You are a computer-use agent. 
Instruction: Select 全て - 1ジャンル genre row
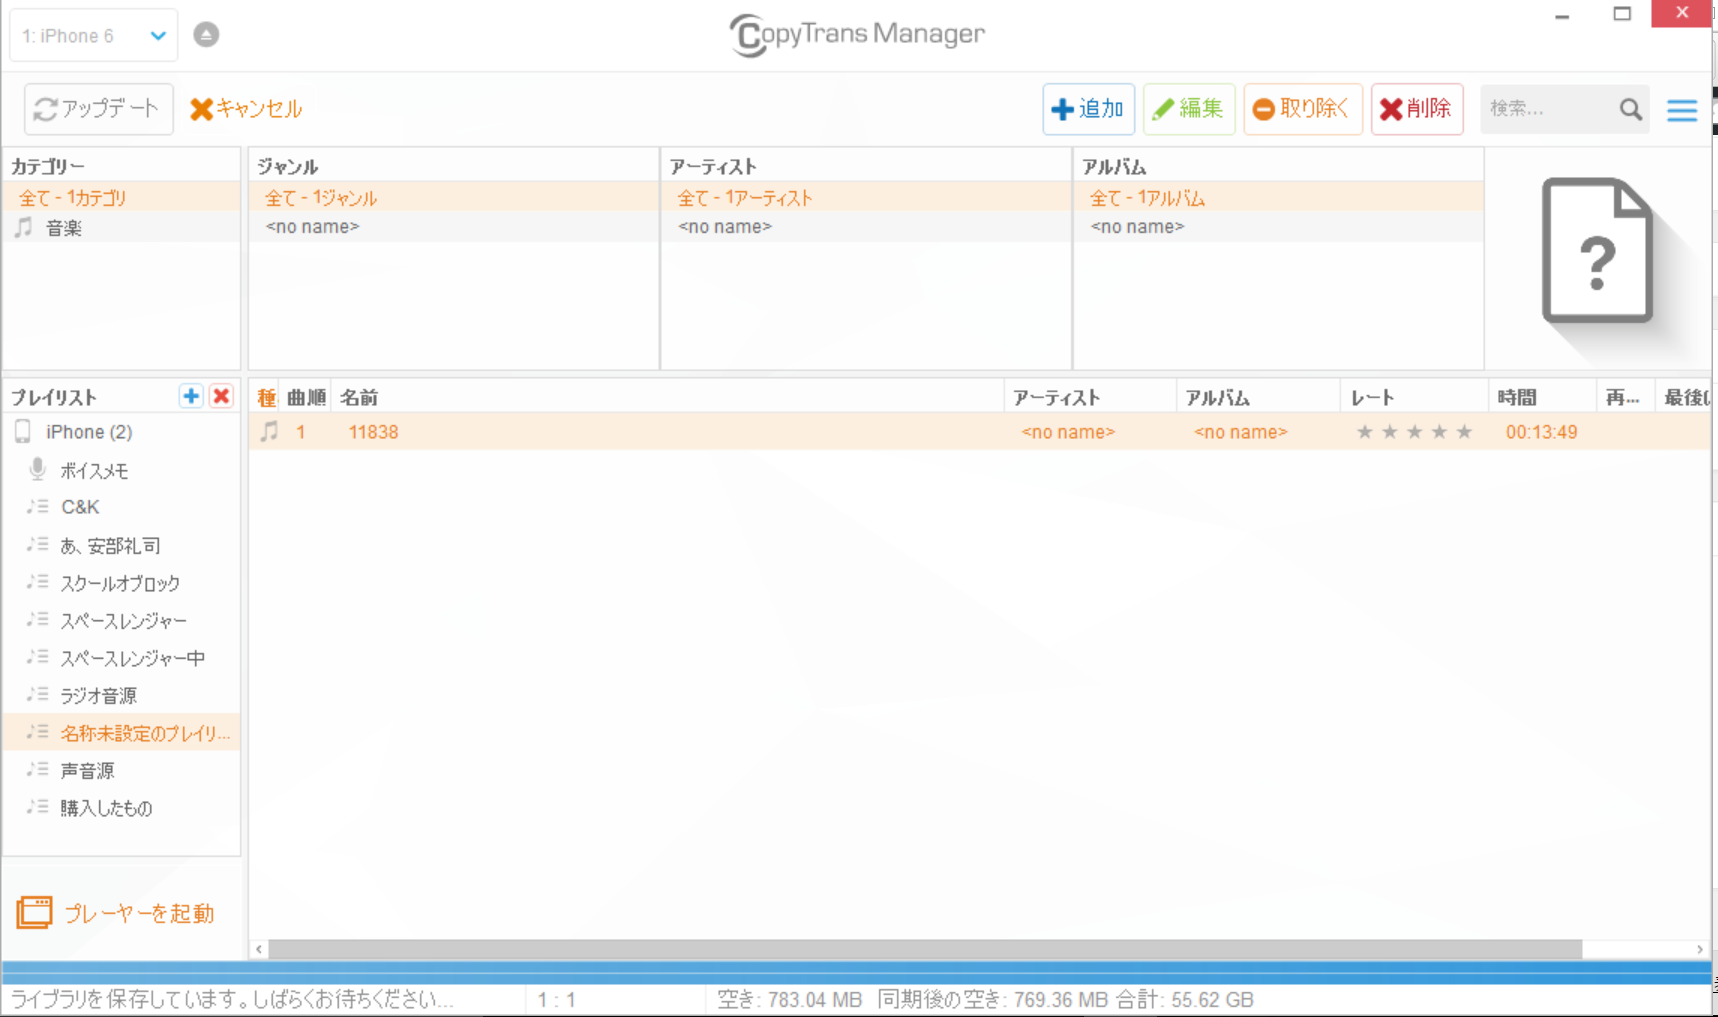pyautogui.click(x=453, y=198)
